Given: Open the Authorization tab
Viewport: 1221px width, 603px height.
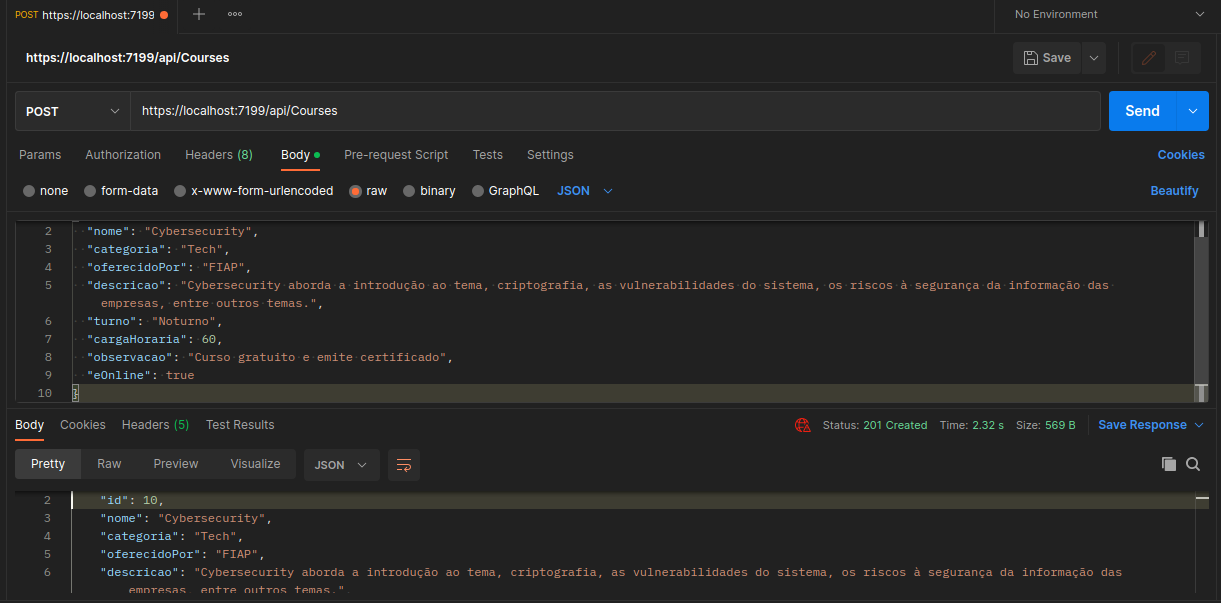Looking at the screenshot, I should [123, 155].
